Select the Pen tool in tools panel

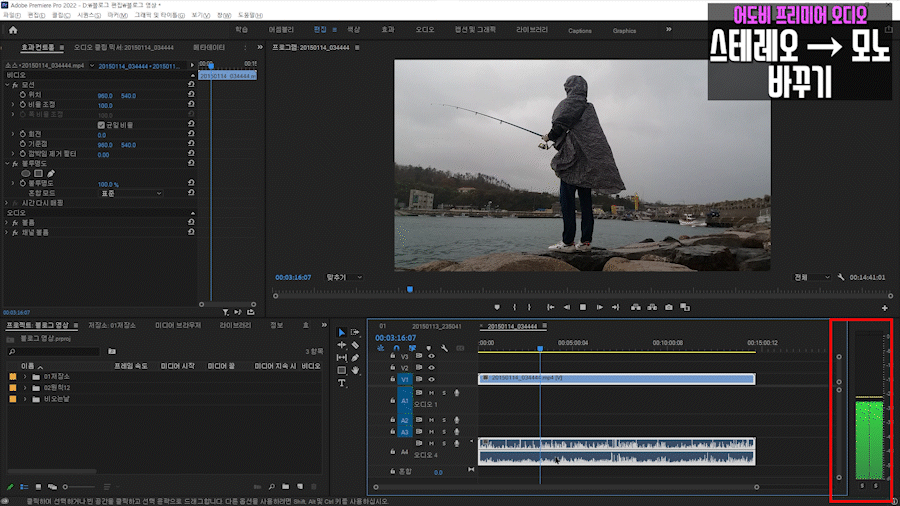355,357
